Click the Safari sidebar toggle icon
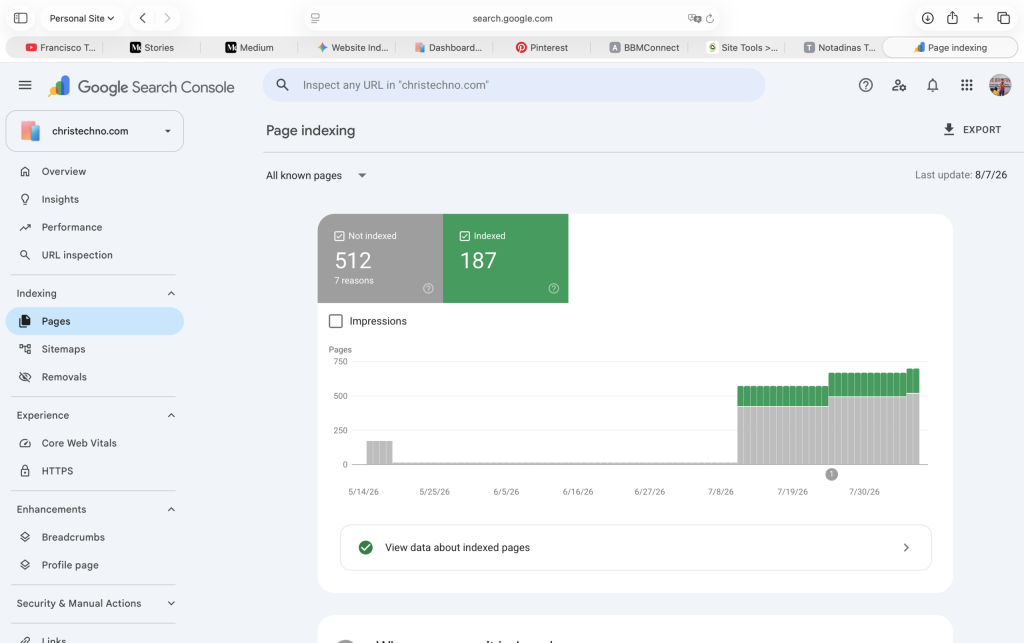Viewport: 1024px width, 643px height. [21, 18]
